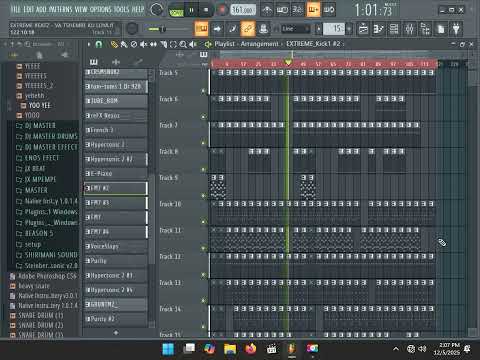Expand the SHIRIMANI SOUND browser folder

click(x=47, y=255)
